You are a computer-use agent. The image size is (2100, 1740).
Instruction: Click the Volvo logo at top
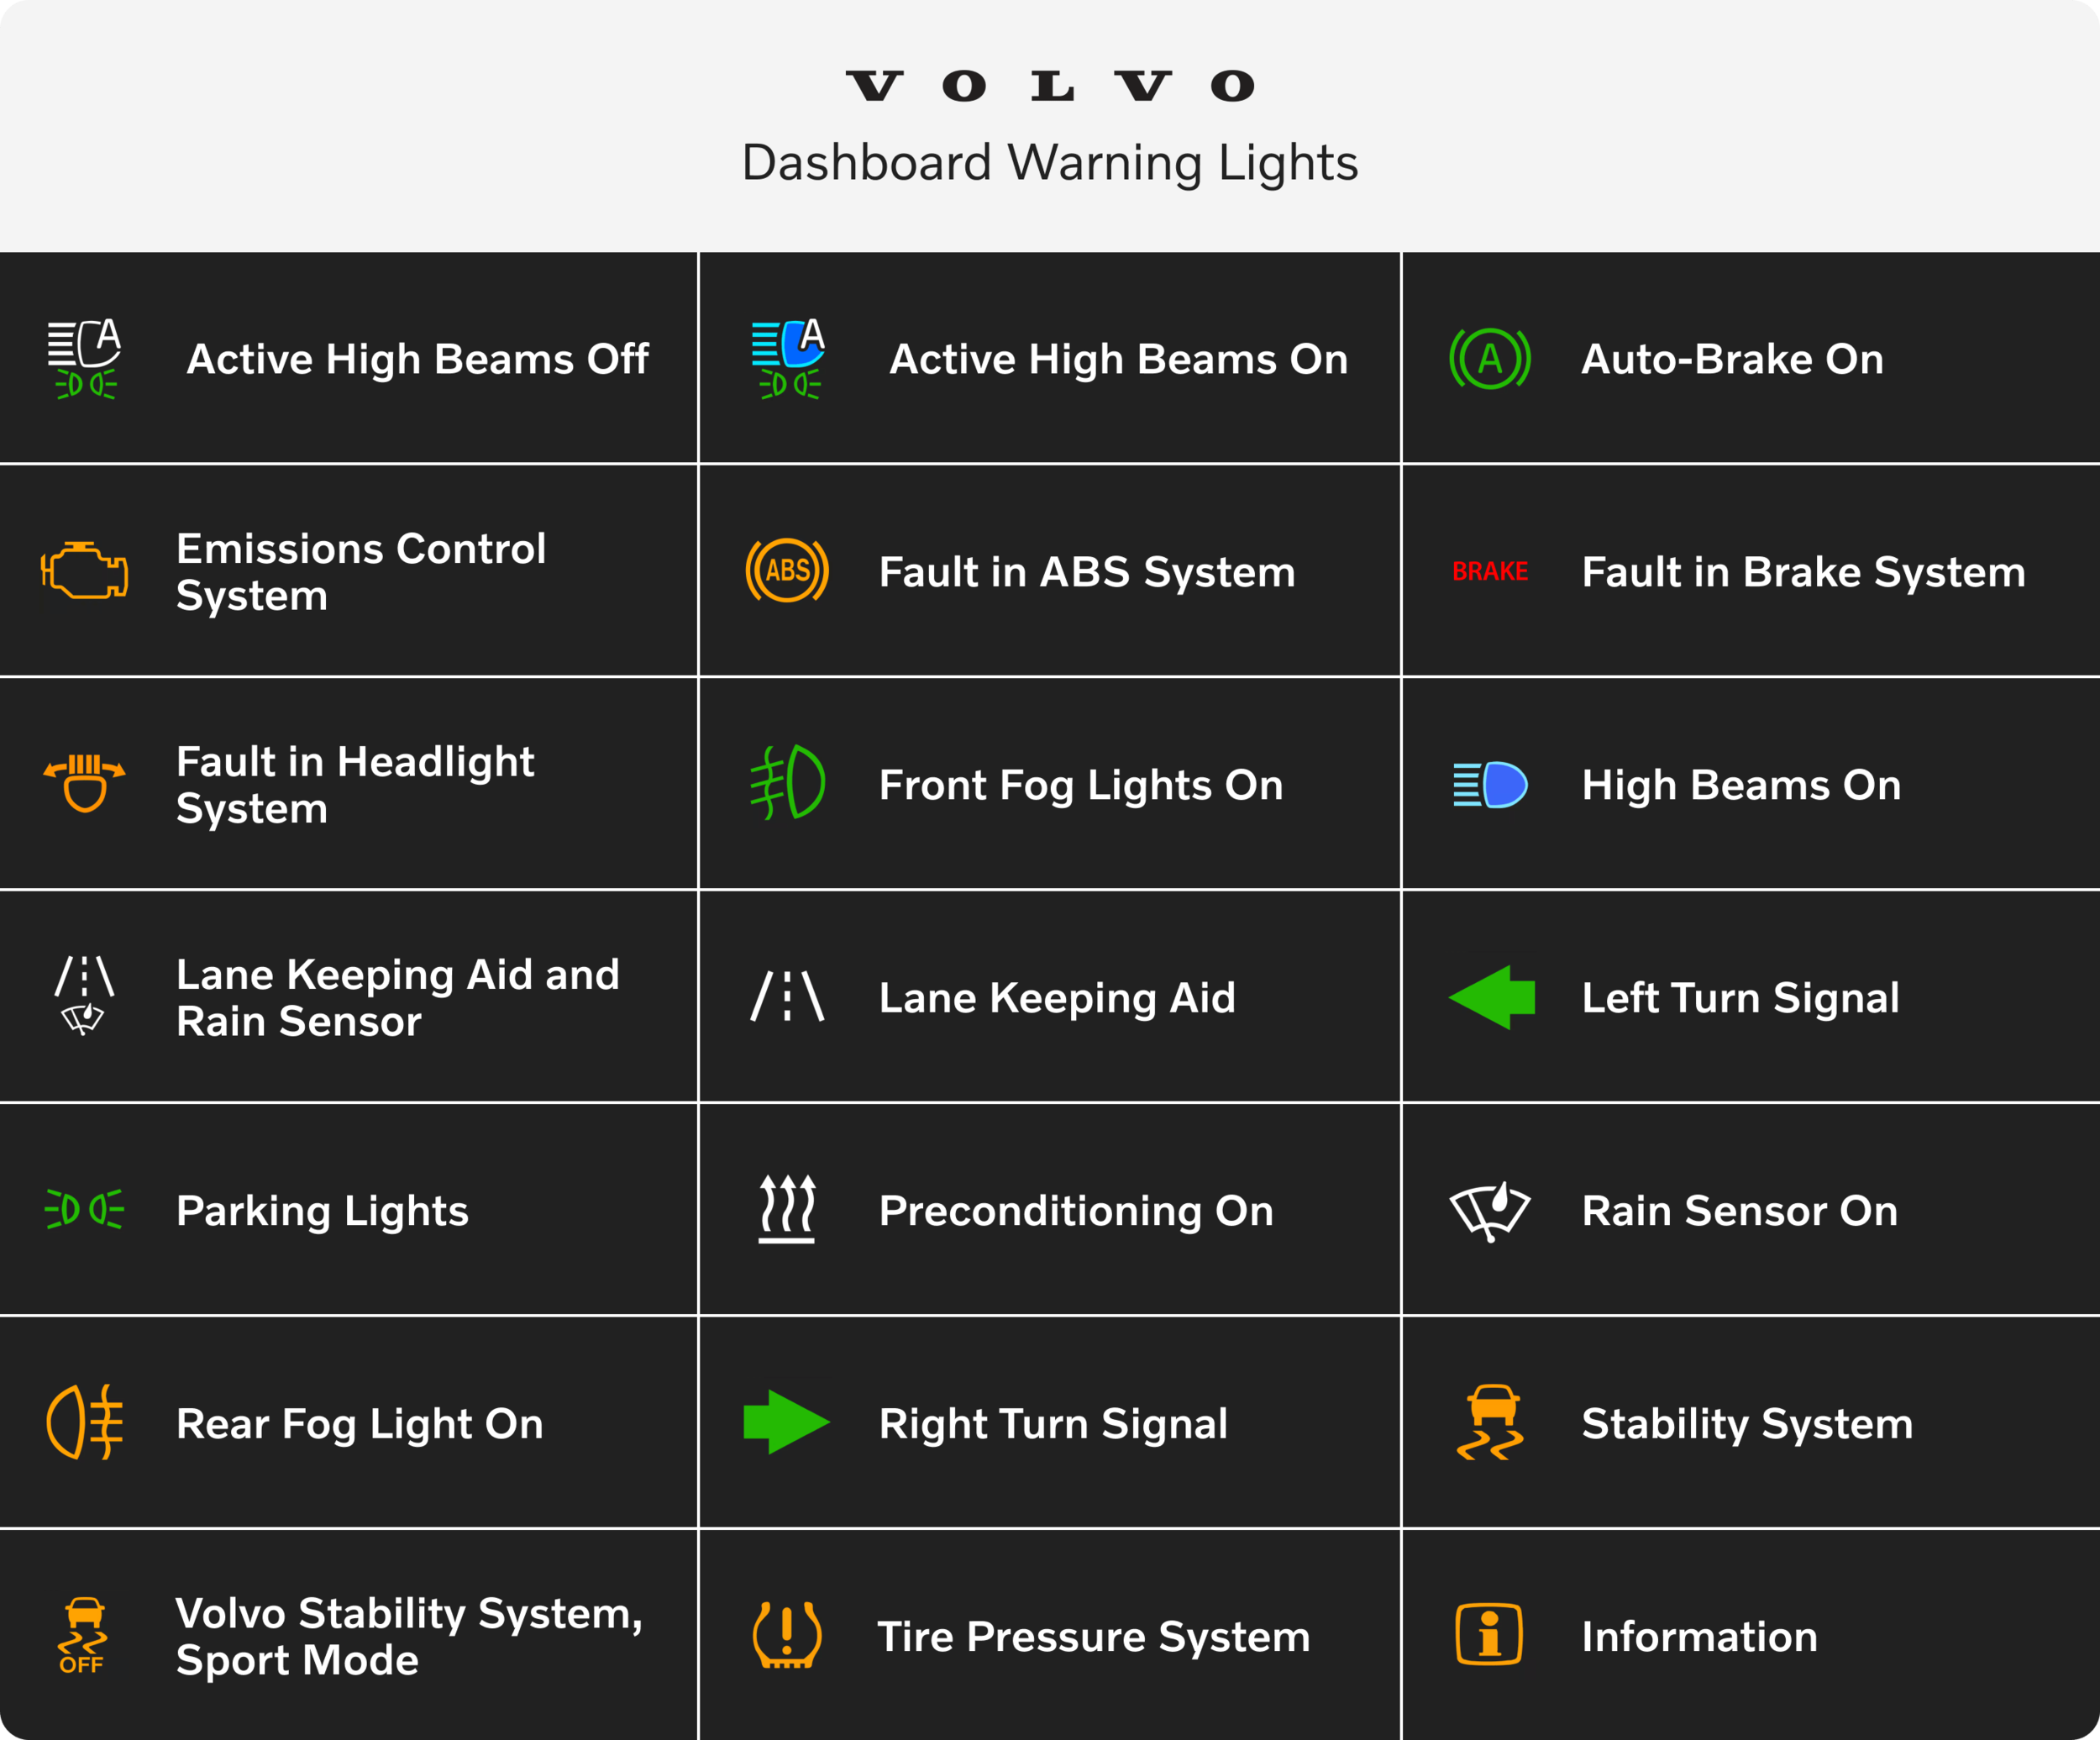click(x=1050, y=86)
